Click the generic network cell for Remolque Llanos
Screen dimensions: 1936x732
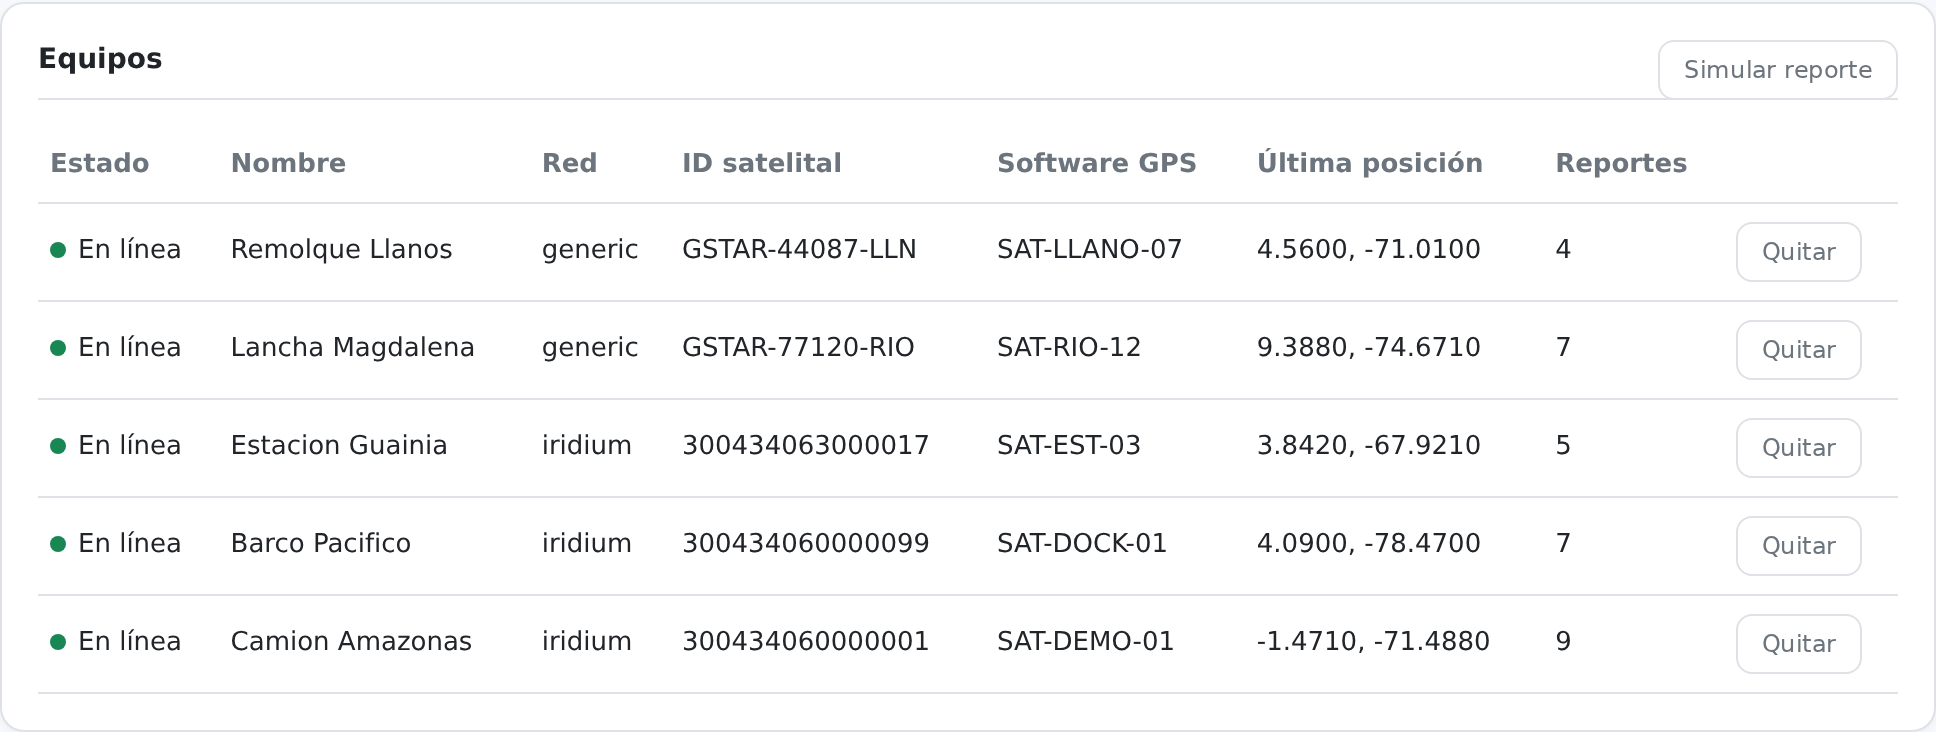590,250
